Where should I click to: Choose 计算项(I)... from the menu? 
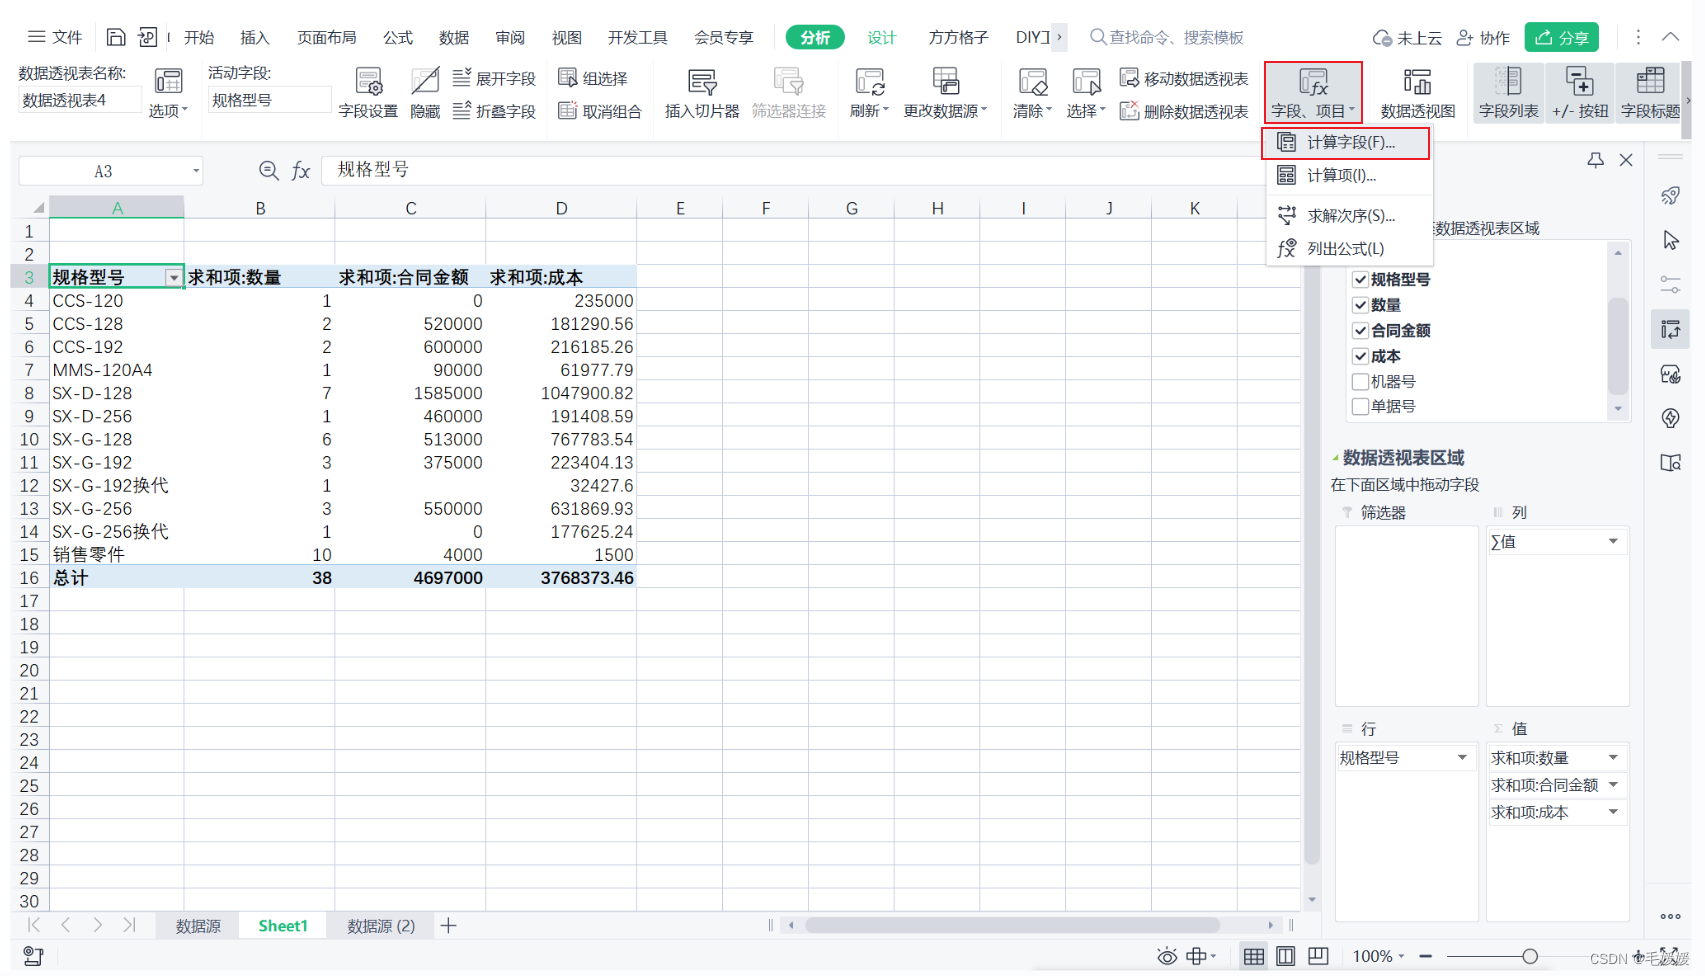pos(1346,176)
